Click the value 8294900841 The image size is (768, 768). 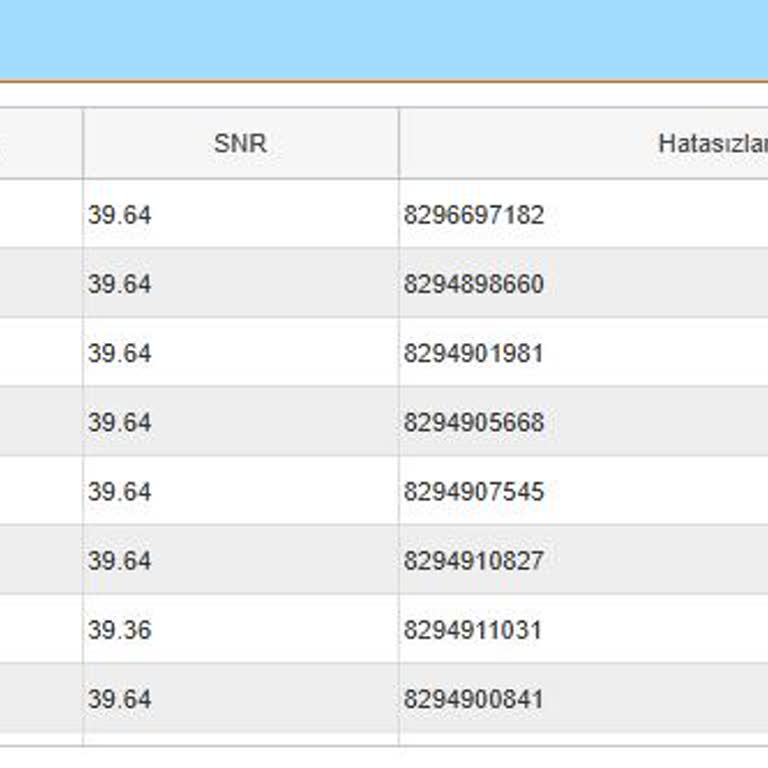pos(474,699)
